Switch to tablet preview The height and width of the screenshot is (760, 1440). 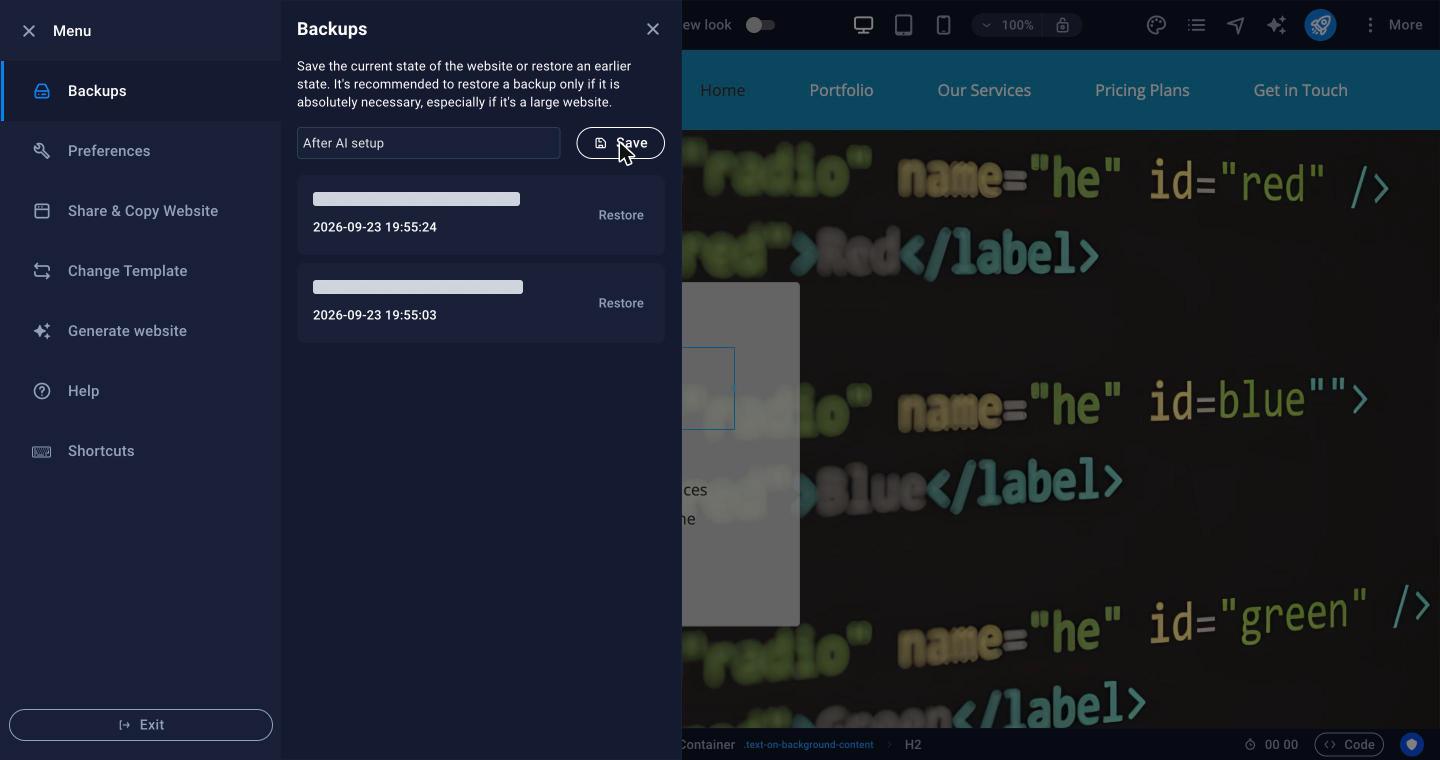pyautogui.click(x=903, y=25)
